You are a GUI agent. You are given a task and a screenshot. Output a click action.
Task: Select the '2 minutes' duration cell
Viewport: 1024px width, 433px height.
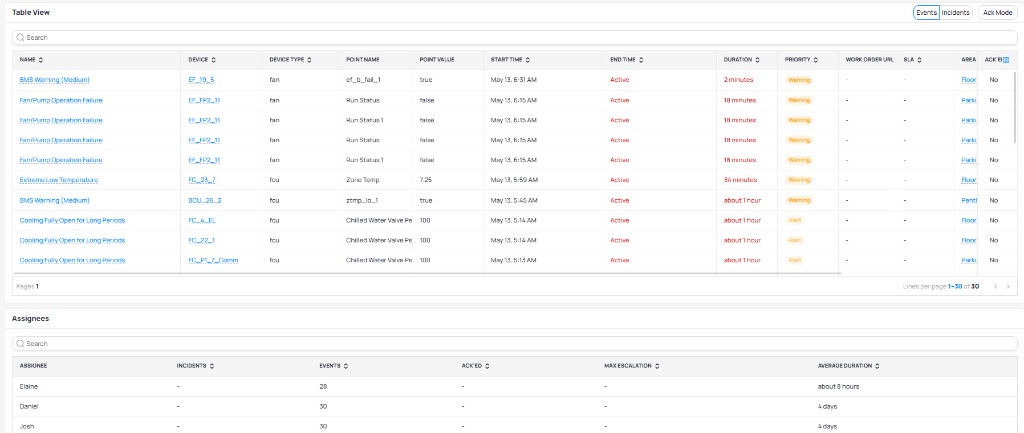click(x=738, y=80)
